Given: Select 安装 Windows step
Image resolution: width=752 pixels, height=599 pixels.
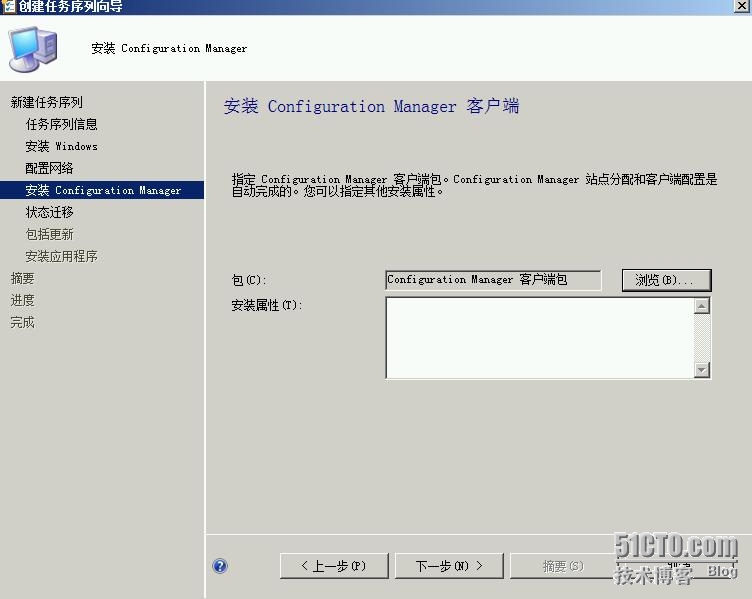Looking at the screenshot, I should pos(61,146).
